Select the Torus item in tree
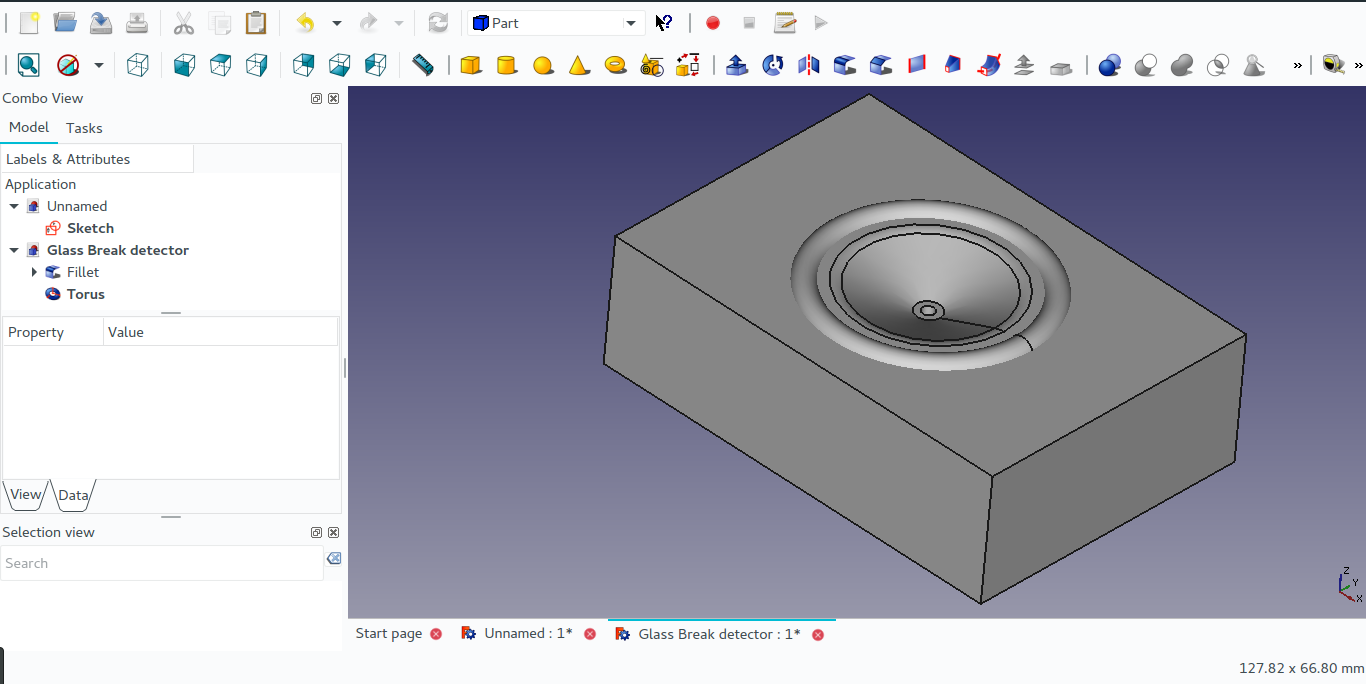Screen dimensions: 1366x684 [85, 294]
